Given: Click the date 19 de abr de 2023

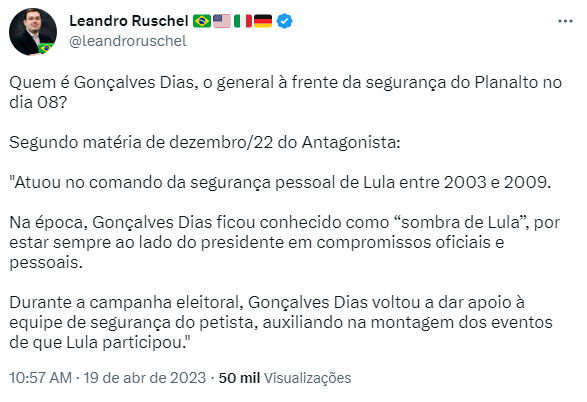Looking at the screenshot, I should [144, 378].
